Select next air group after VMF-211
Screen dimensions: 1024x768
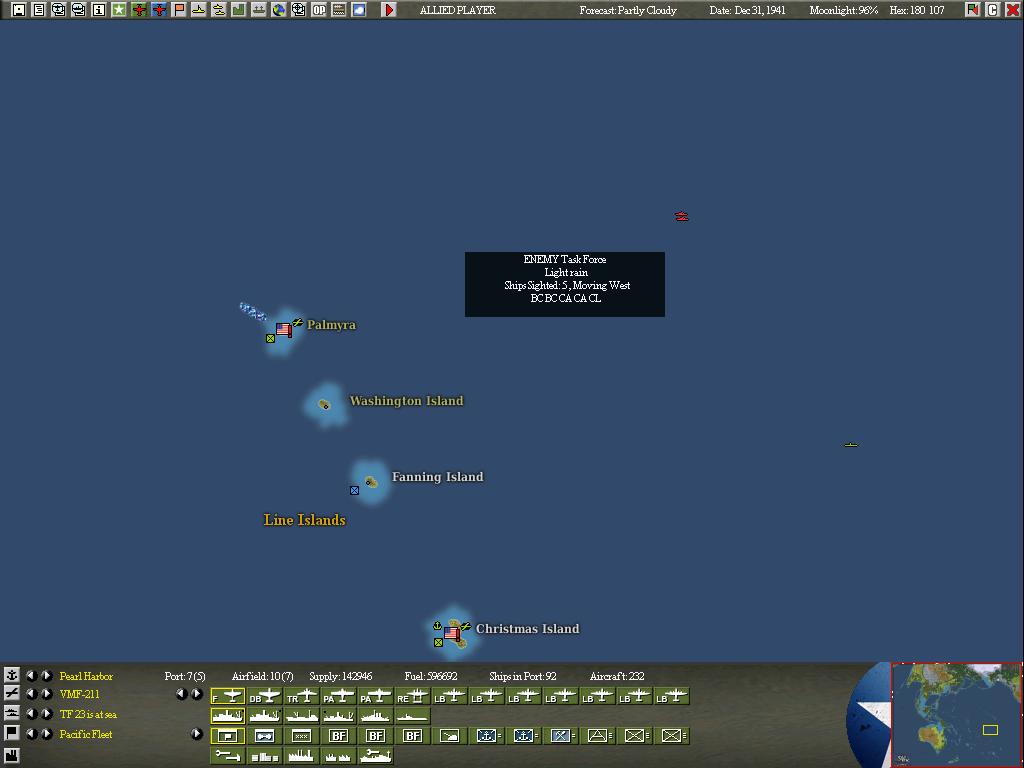click(x=46, y=694)
